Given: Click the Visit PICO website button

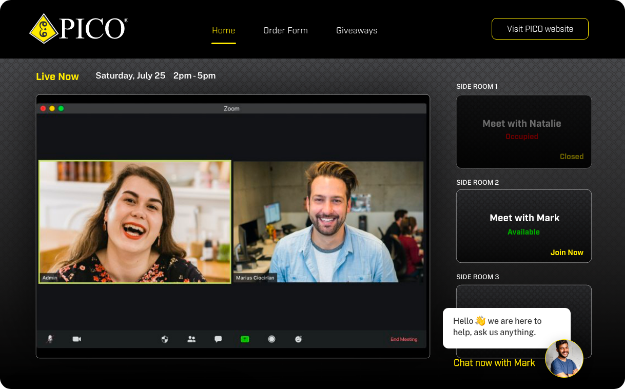Looking at the screenshot, I should click(x=540, y=29).
